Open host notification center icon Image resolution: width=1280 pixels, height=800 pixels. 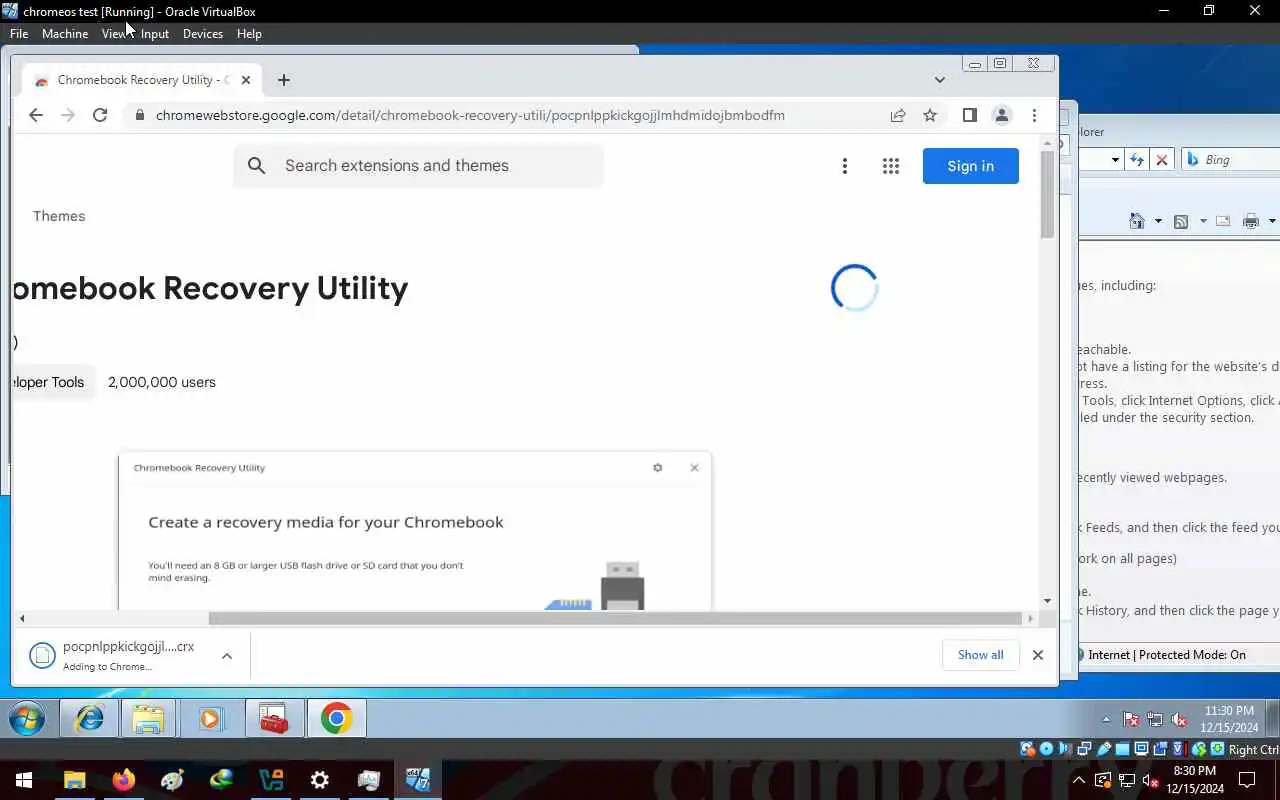(x=1247, y=780)
